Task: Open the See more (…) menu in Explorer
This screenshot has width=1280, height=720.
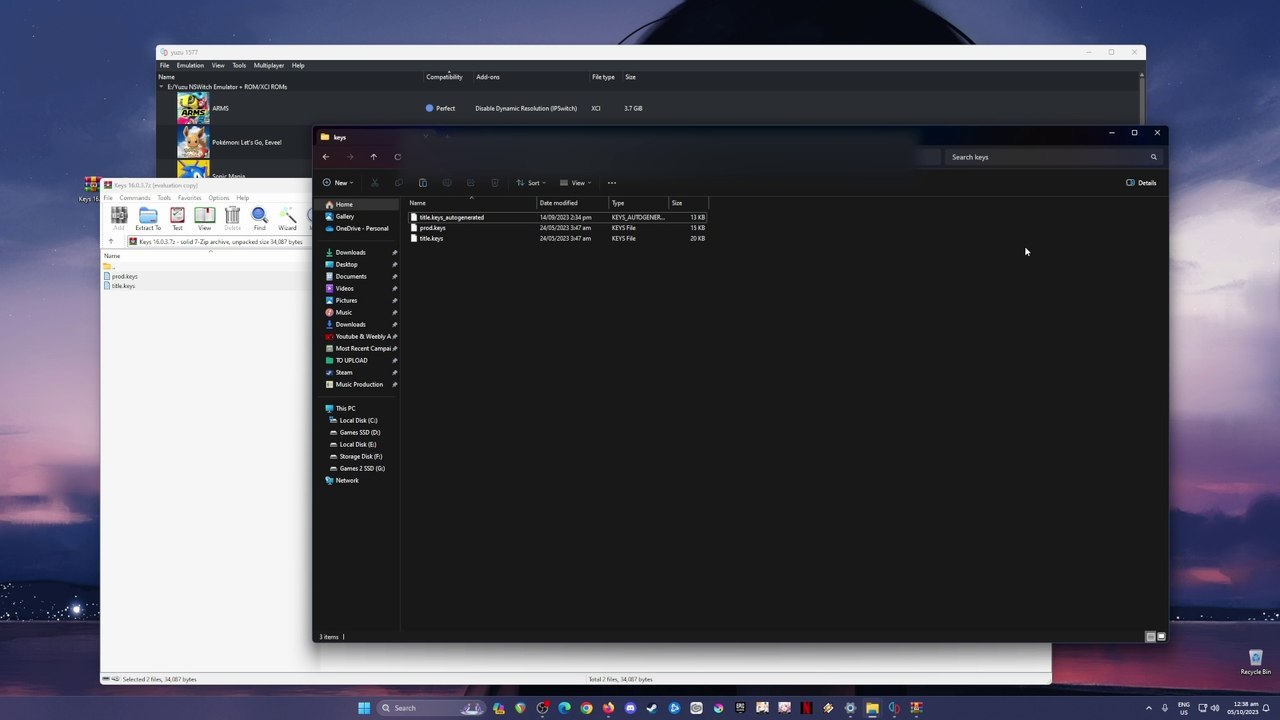Action: pyautogui.click(x=612, y=183)
